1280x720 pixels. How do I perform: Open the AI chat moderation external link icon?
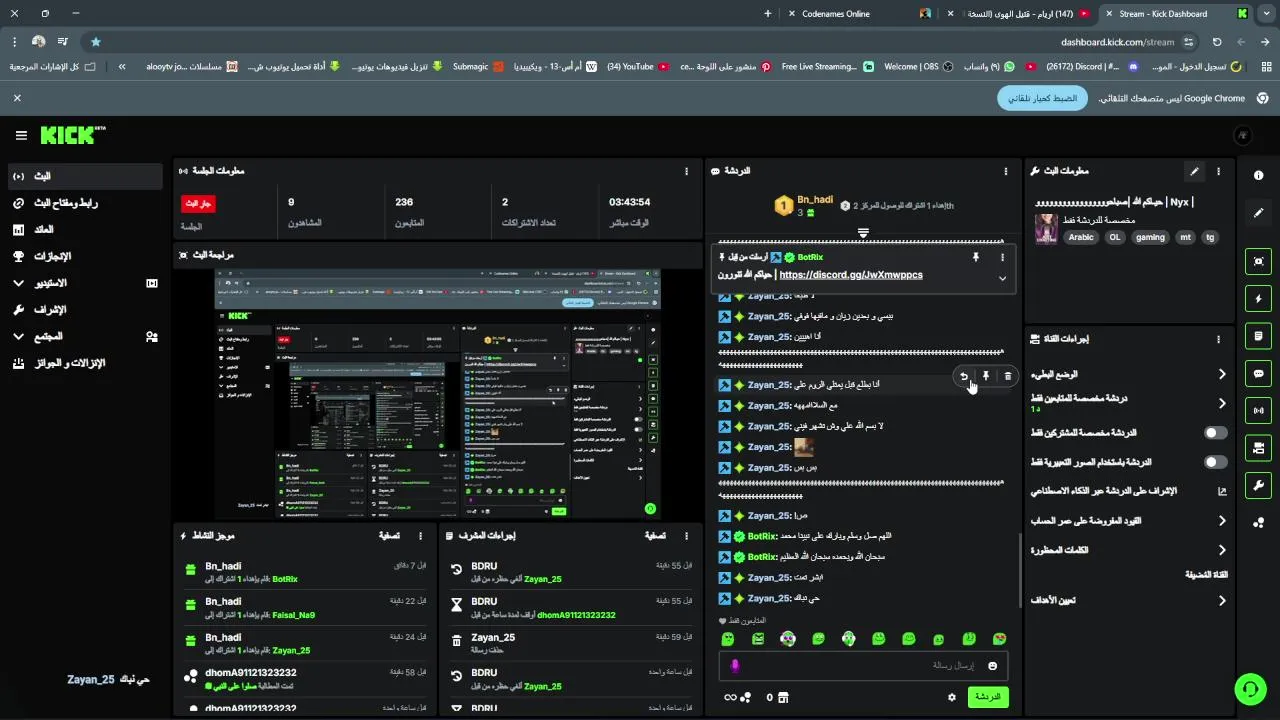coord(1221,491)
